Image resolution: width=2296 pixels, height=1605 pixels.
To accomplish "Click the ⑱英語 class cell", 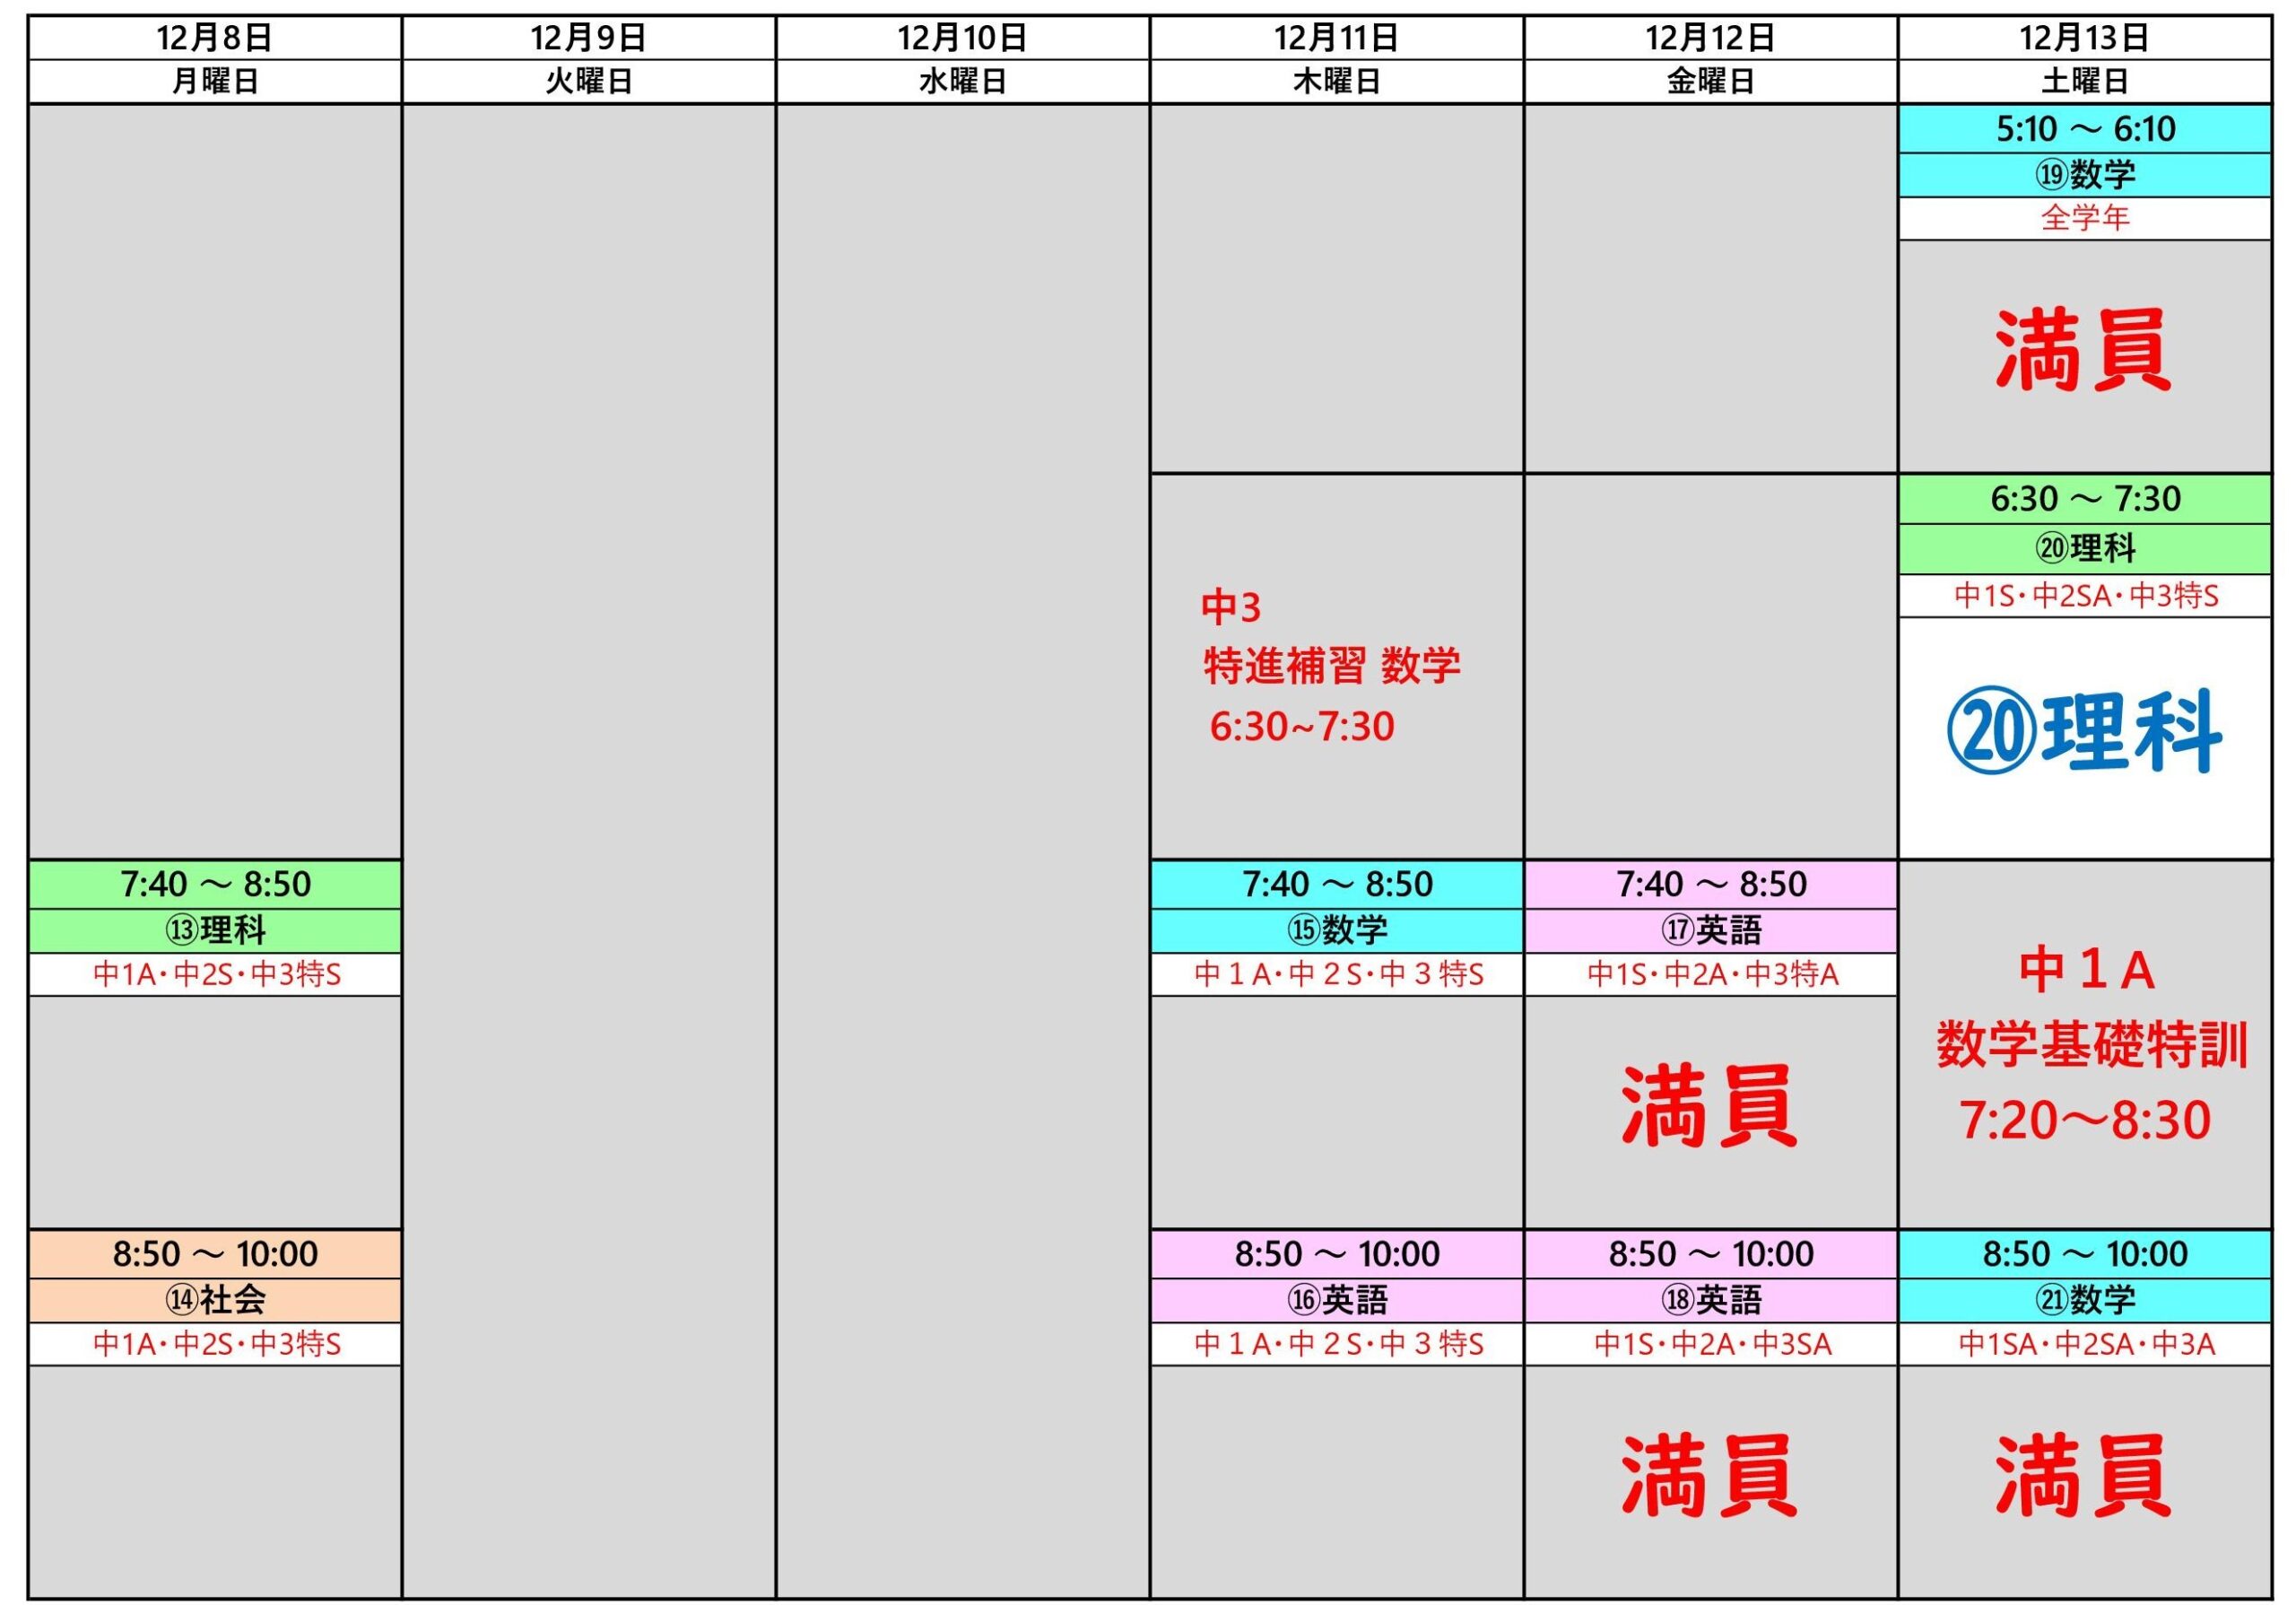I will [x=1710, y=1300].
